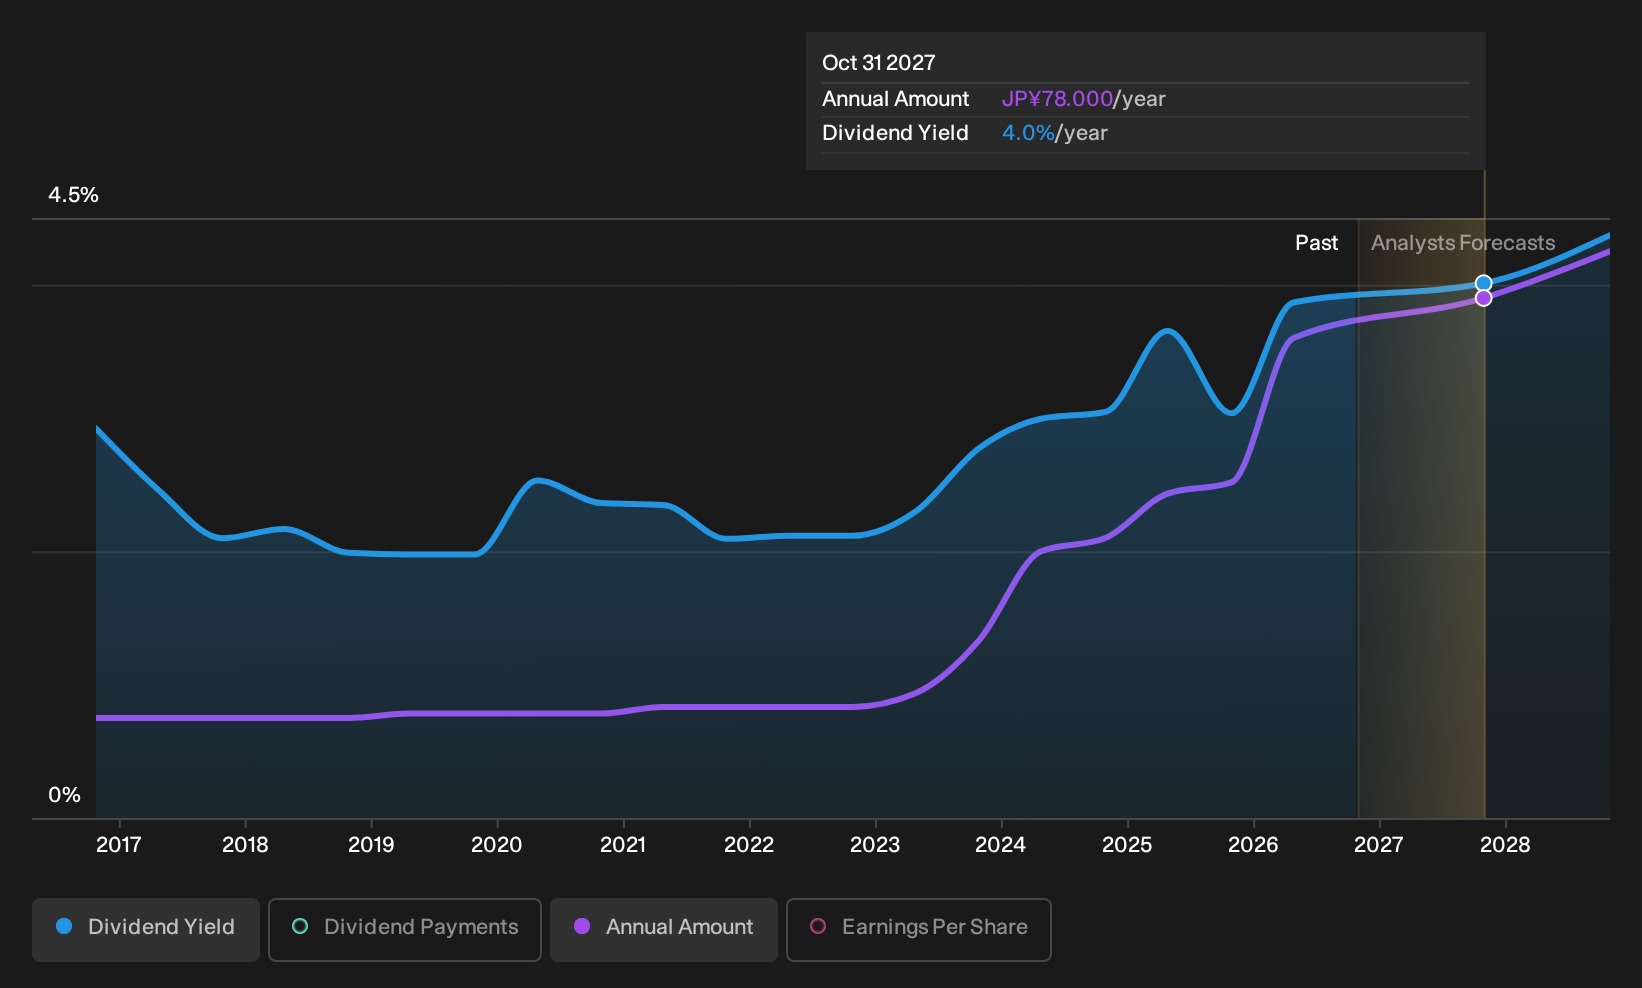Click the 2019 x-axis label
Screen dimensions: 1642x988
[371, 845]
